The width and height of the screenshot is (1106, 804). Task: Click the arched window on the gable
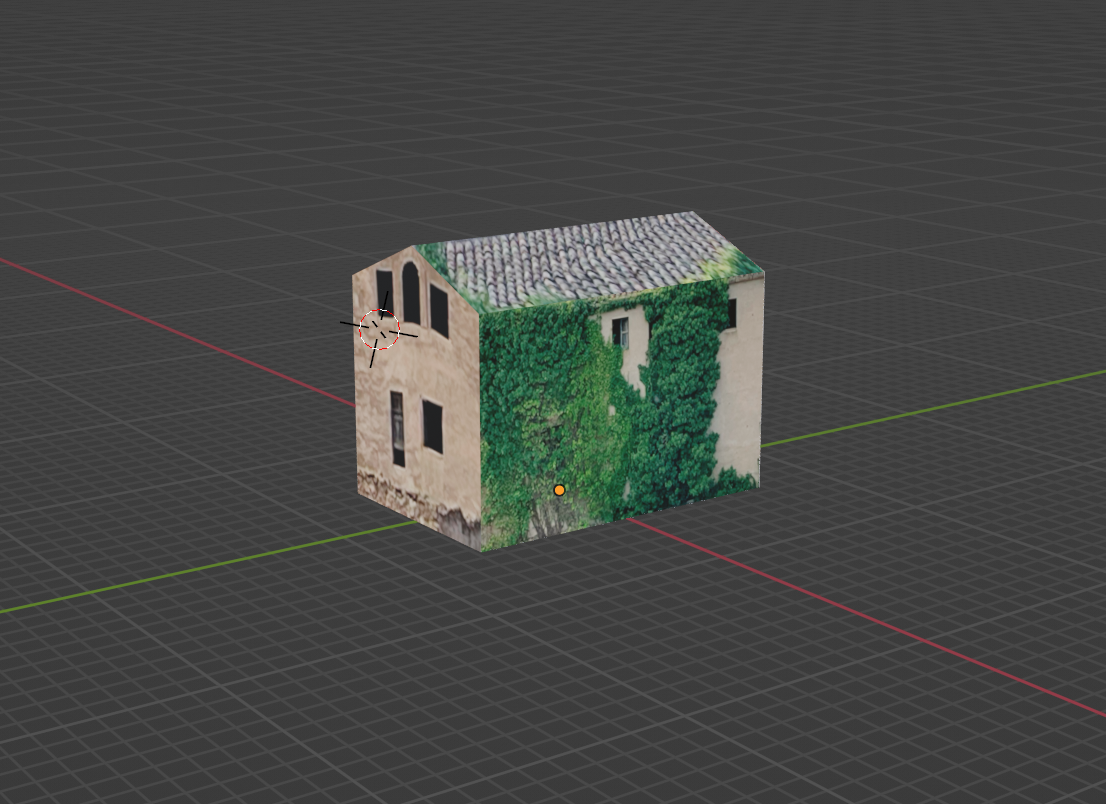tap(411, 293)
